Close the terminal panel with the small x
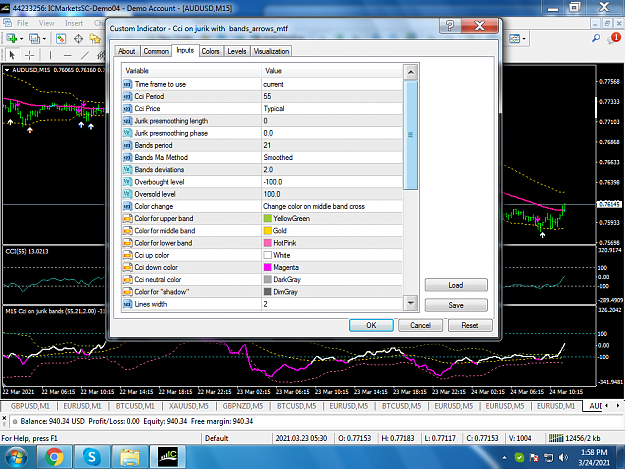Viewport: 625px width, 469px height. click(4, 418)
